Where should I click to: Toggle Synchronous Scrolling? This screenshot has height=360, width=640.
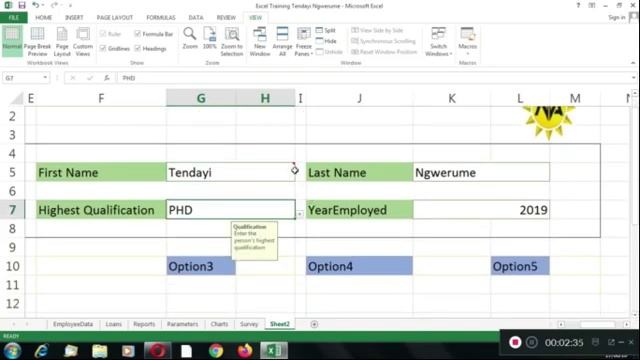383,41
